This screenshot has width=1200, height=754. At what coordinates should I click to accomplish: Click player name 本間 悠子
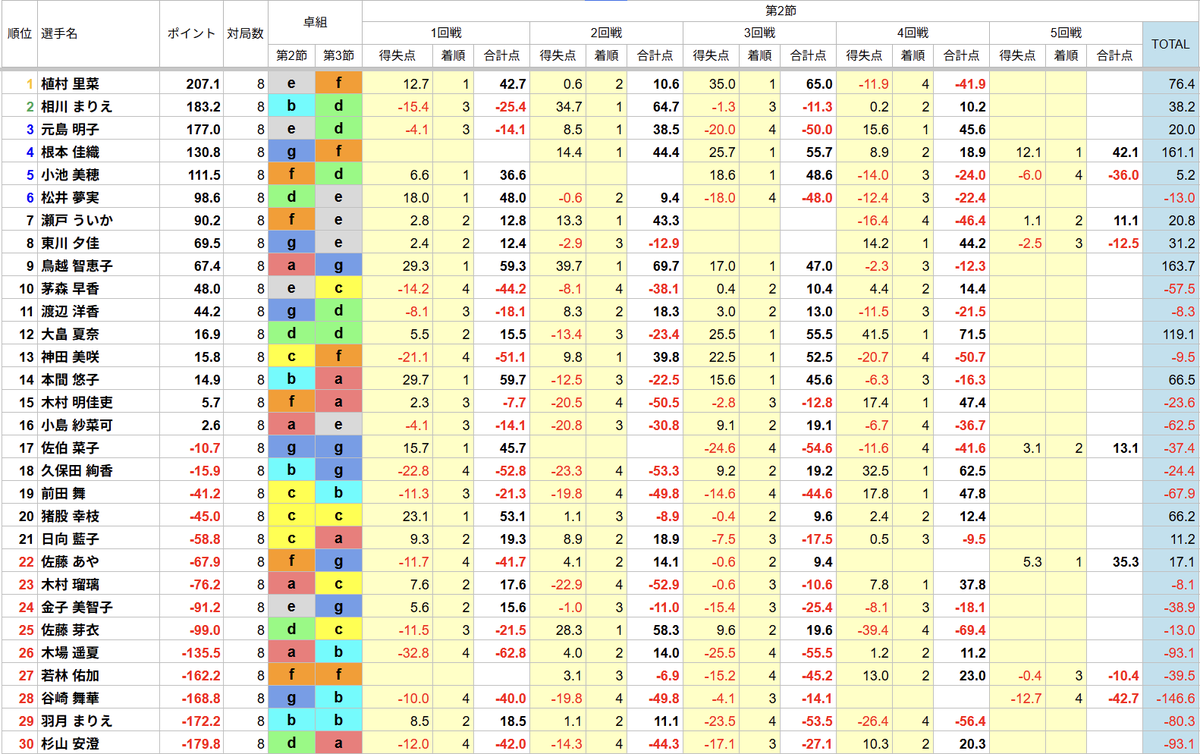tap(70, 380)
